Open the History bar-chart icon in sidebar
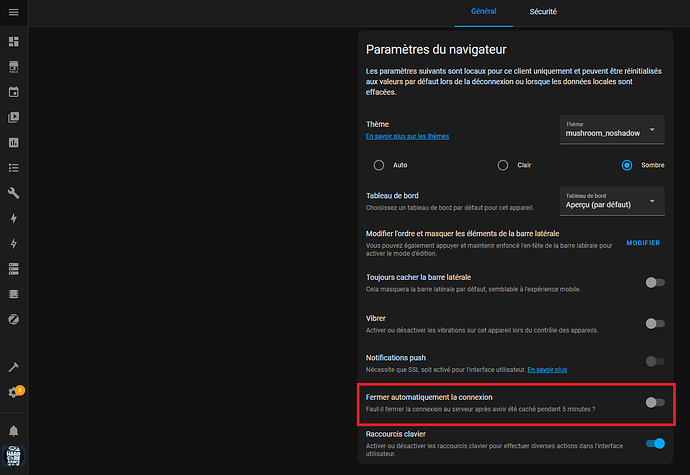The height and width of the screenshot is (475, 690). (x=14, y=143)
